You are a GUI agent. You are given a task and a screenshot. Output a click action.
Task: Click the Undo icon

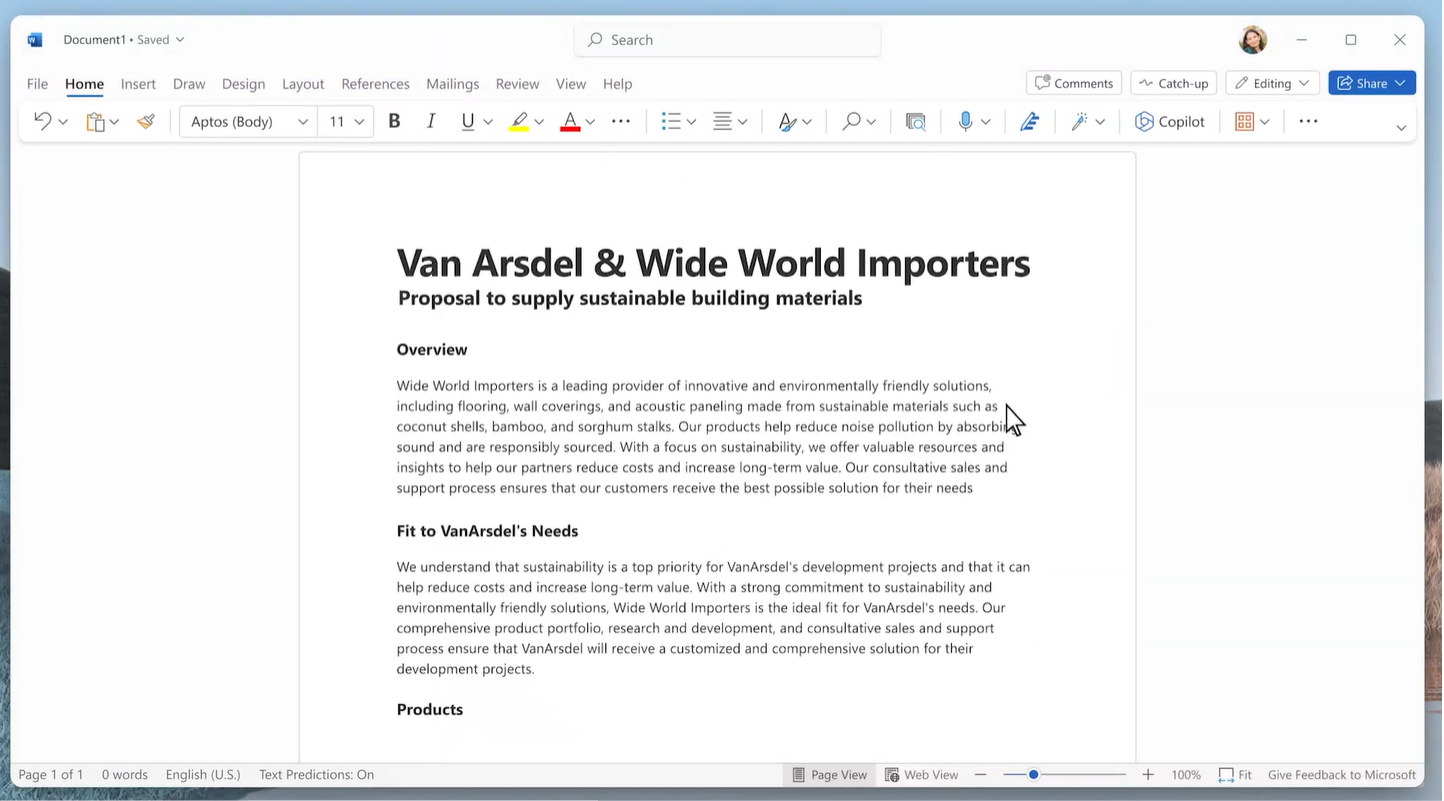[42, 121]
